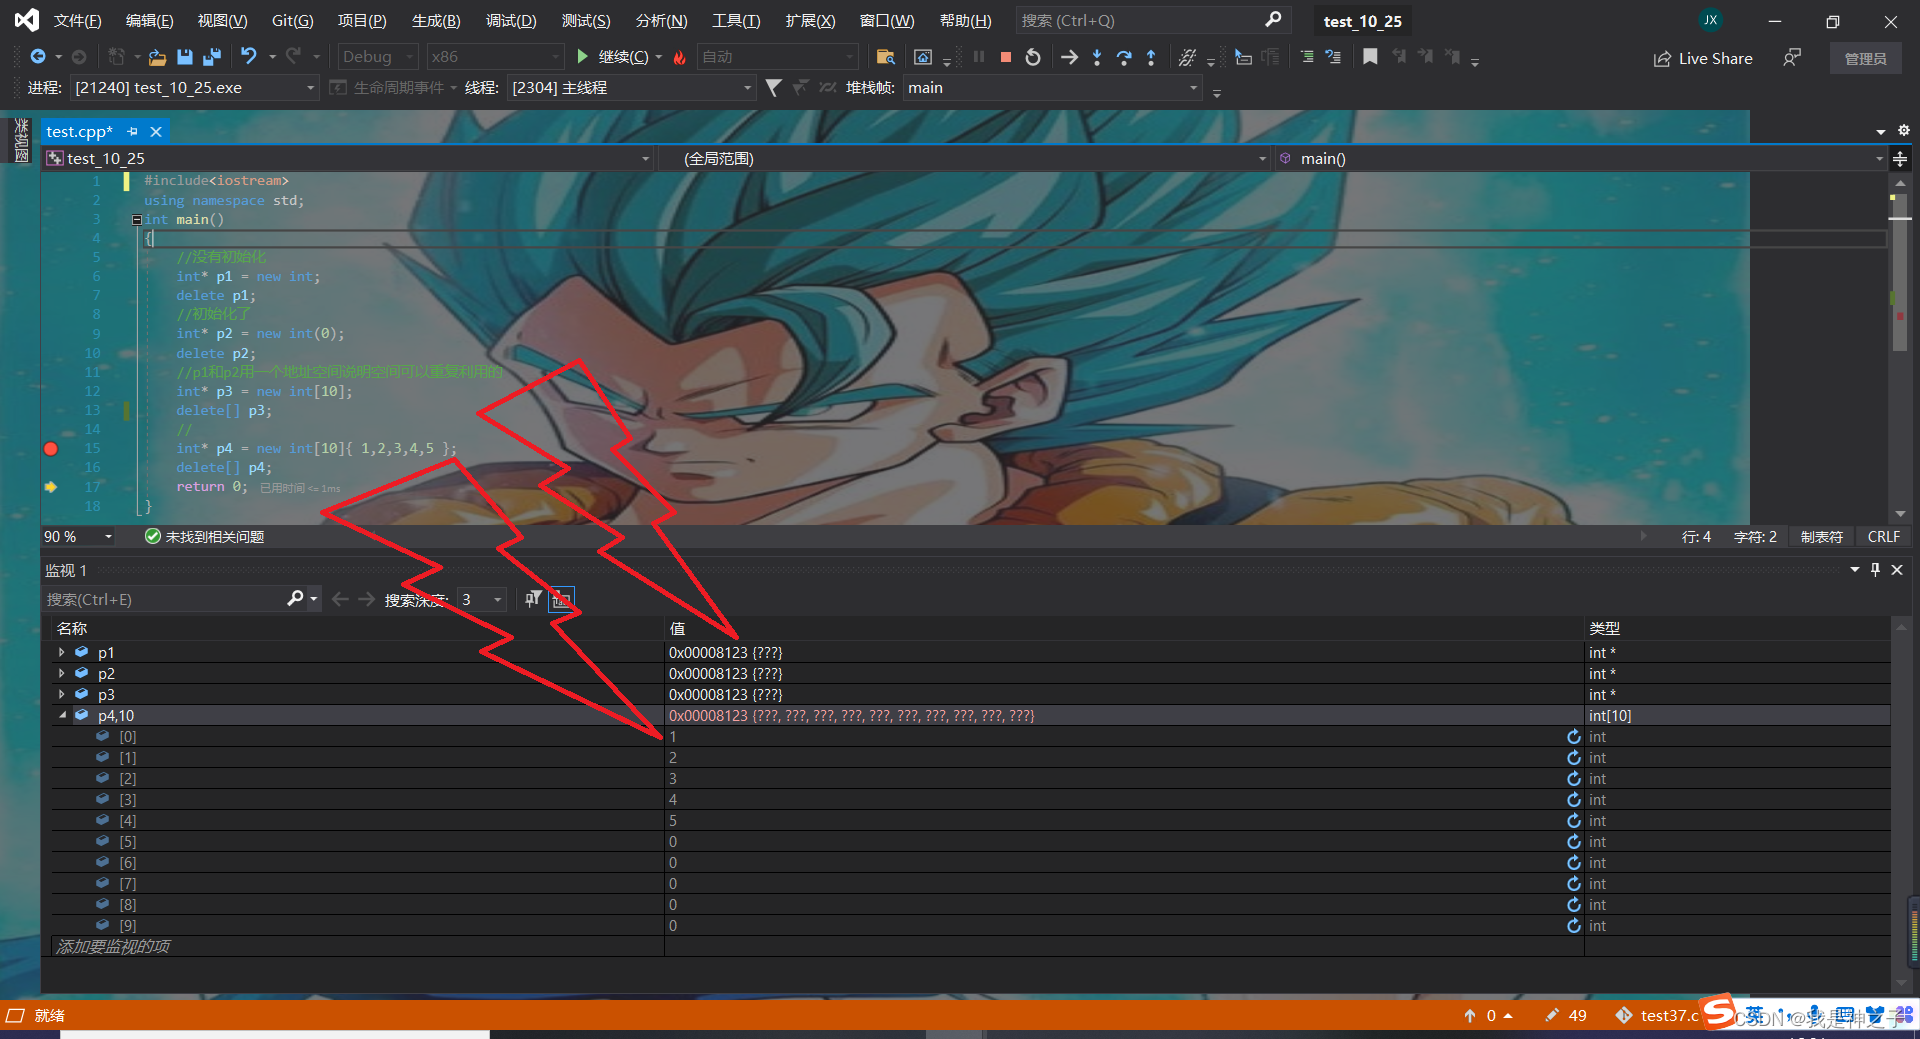Image resolution: width=1920 pixels, height=1039 pixels.
Task: Click the JX account avatar
Action: pyautogui.click(x=1711, y=20)
